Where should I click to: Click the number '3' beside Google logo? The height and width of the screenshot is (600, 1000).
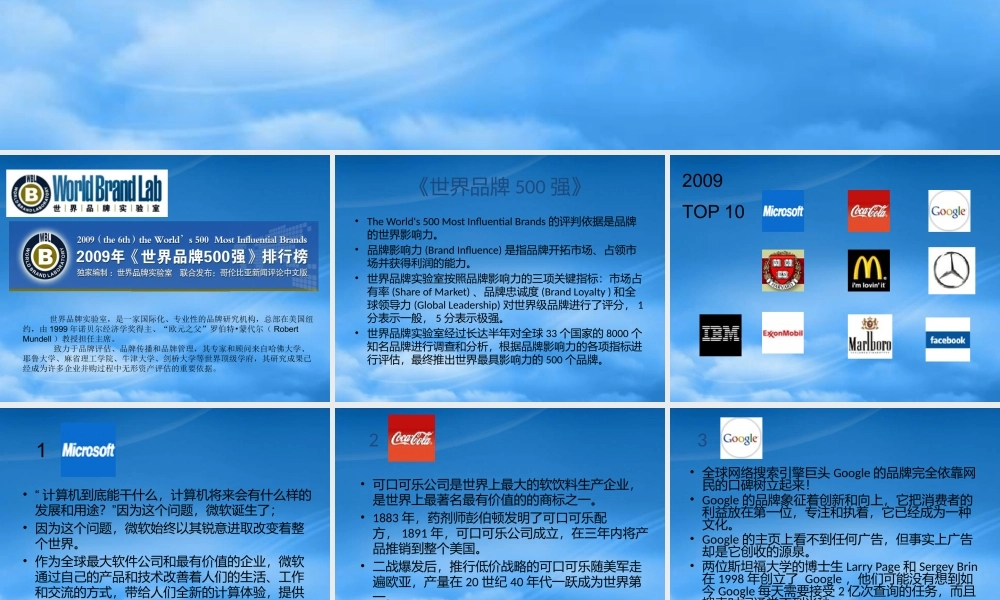click(702, 440)
